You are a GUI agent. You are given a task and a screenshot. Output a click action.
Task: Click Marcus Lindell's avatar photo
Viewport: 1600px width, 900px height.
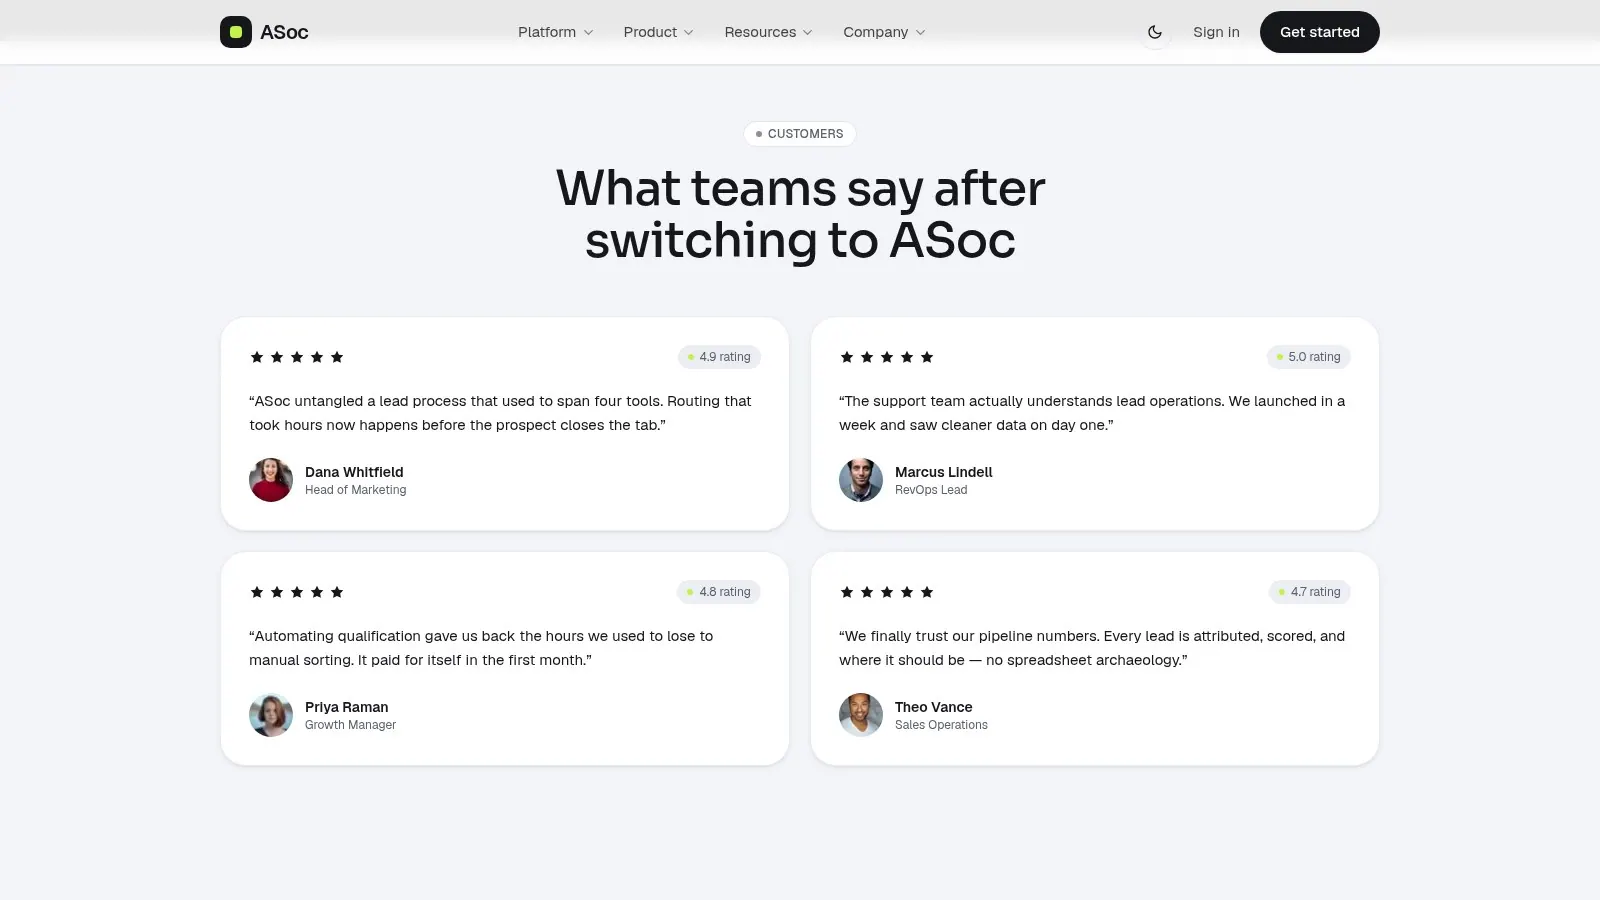coord(861,480)
